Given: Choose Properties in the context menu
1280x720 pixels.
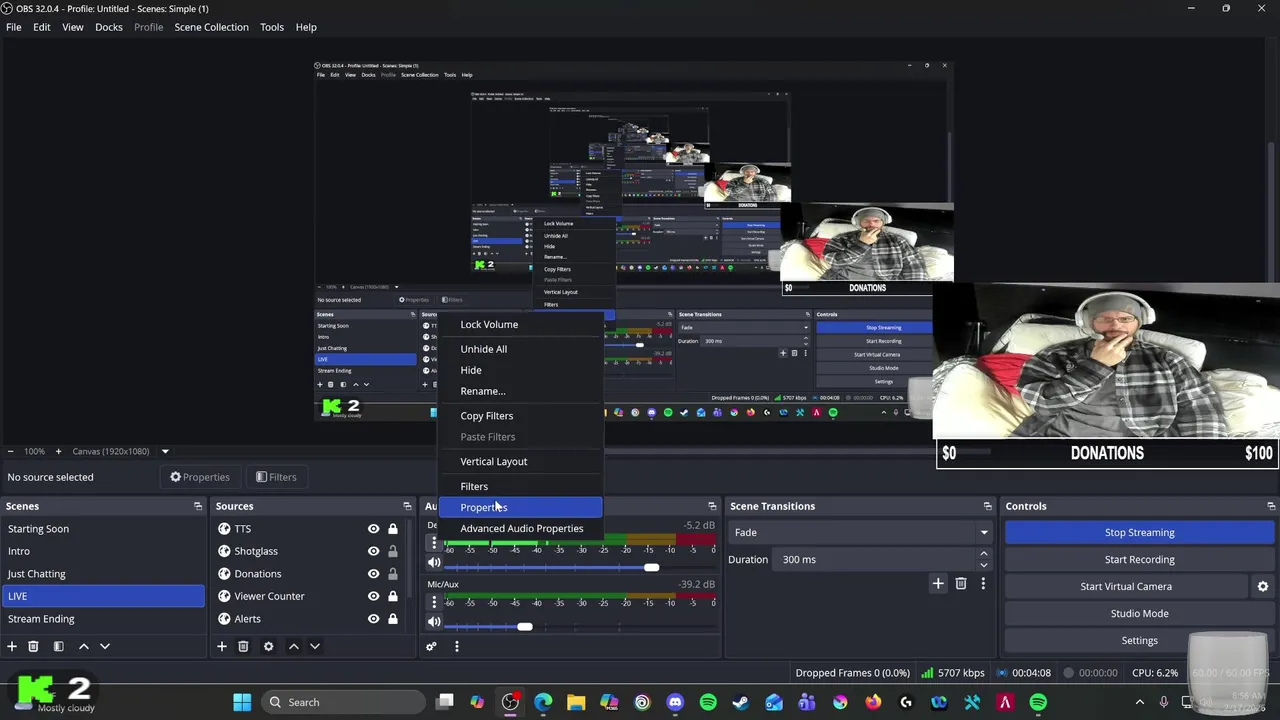Looking at the screenshot, I should click(520, 507).
